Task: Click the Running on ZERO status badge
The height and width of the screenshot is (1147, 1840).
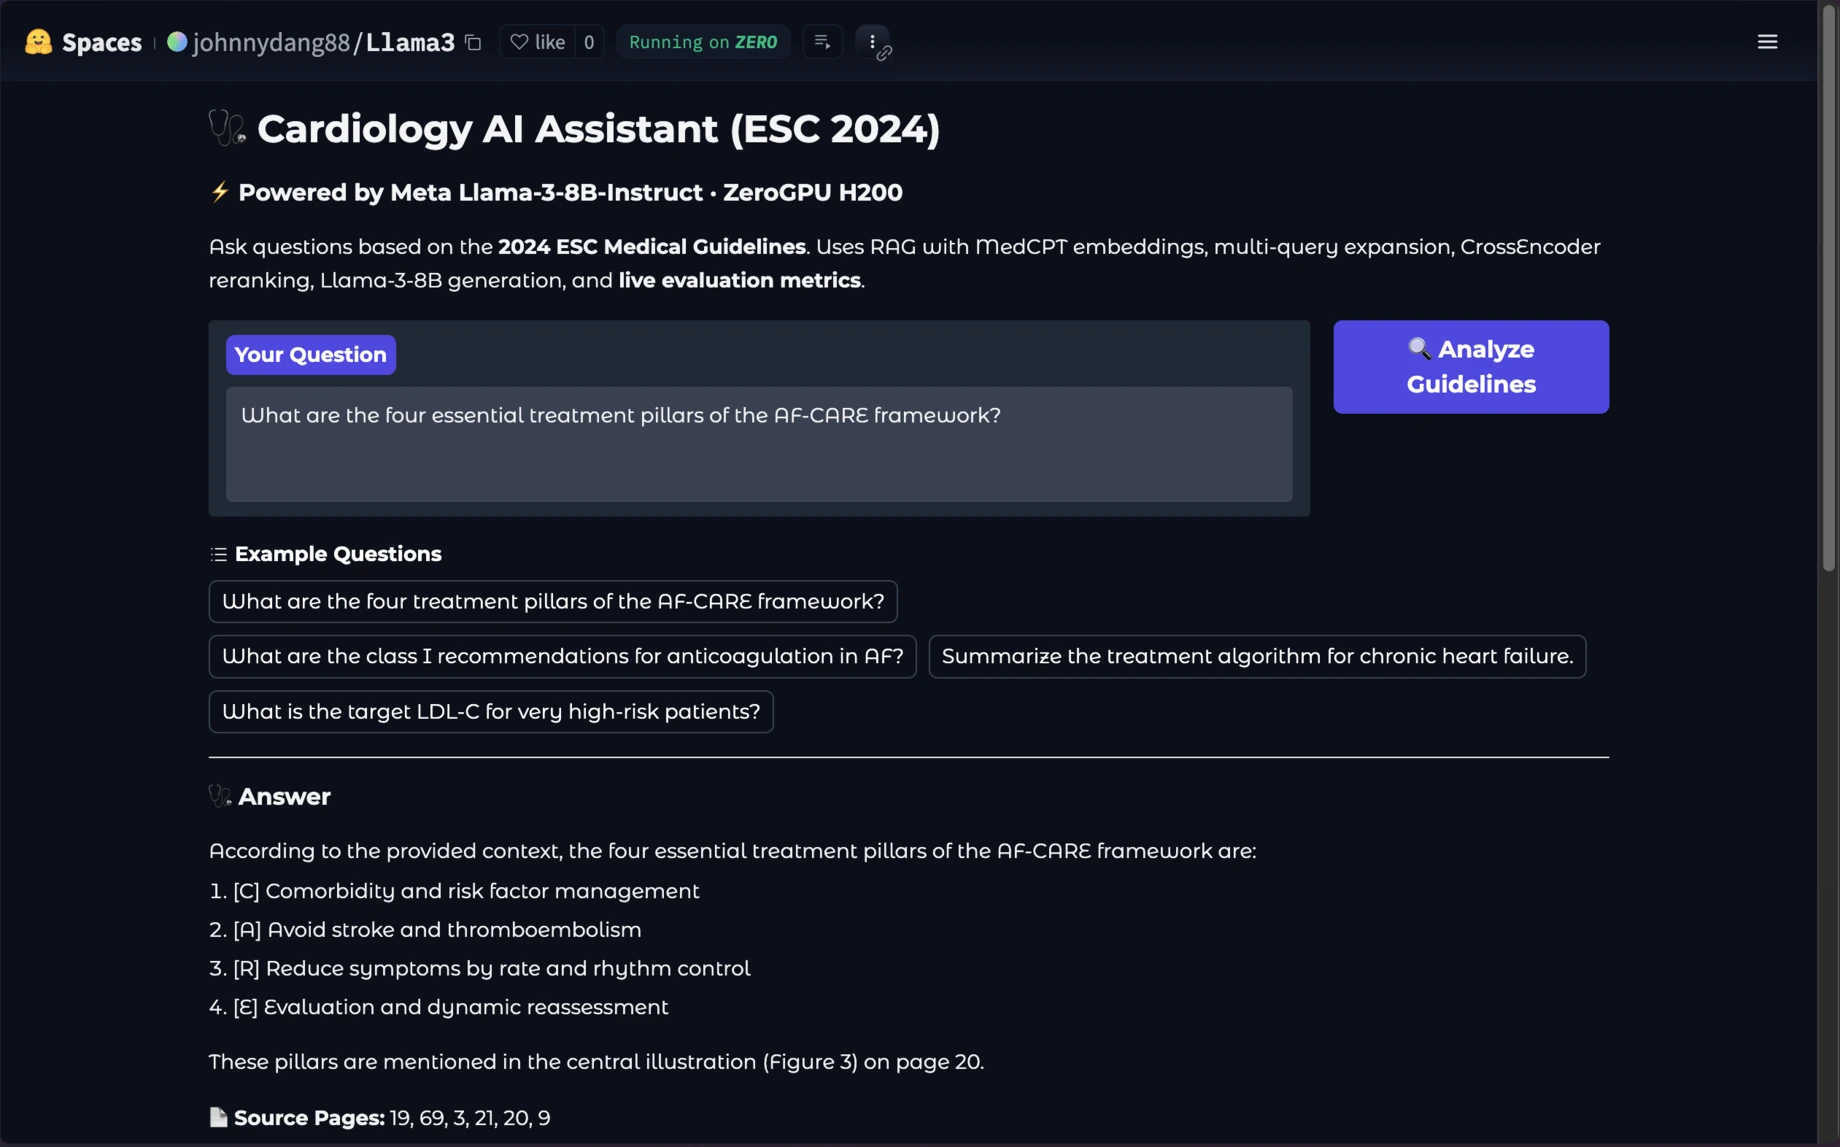Action: click(x=703, y=42)
